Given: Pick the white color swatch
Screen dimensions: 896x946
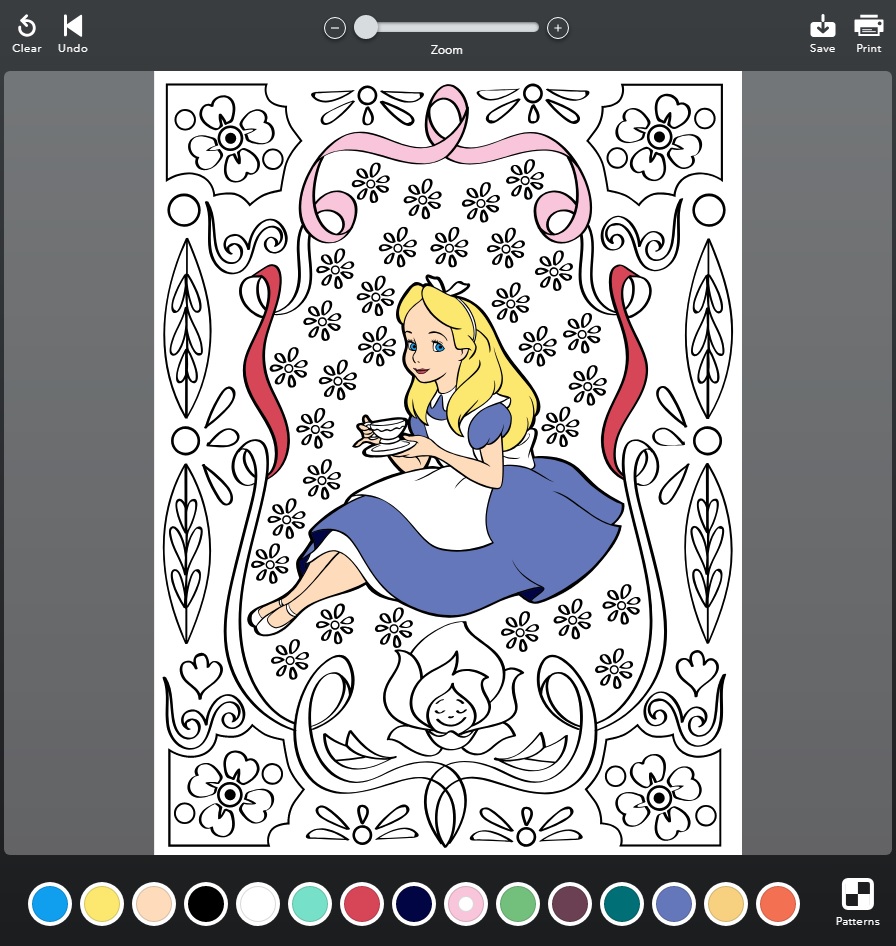Looking at the screenshot, I should [x=258, y=904].
